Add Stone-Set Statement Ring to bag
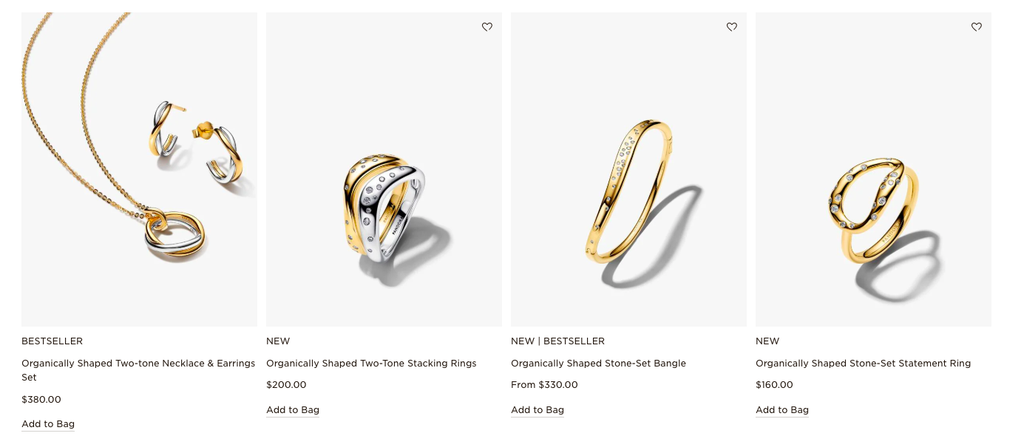The image size is (1024, 438). [x=782, y=410]
